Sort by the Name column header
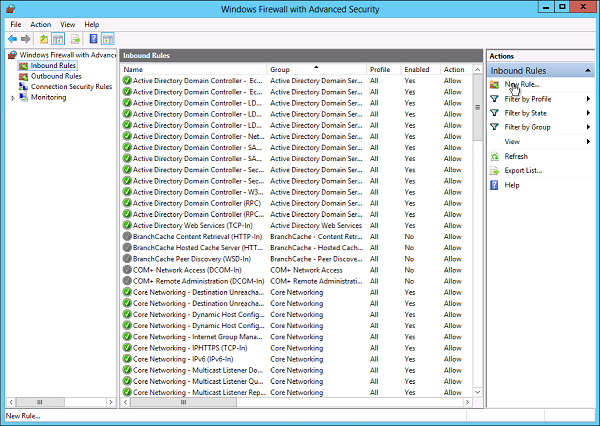 tap(194, 70)
